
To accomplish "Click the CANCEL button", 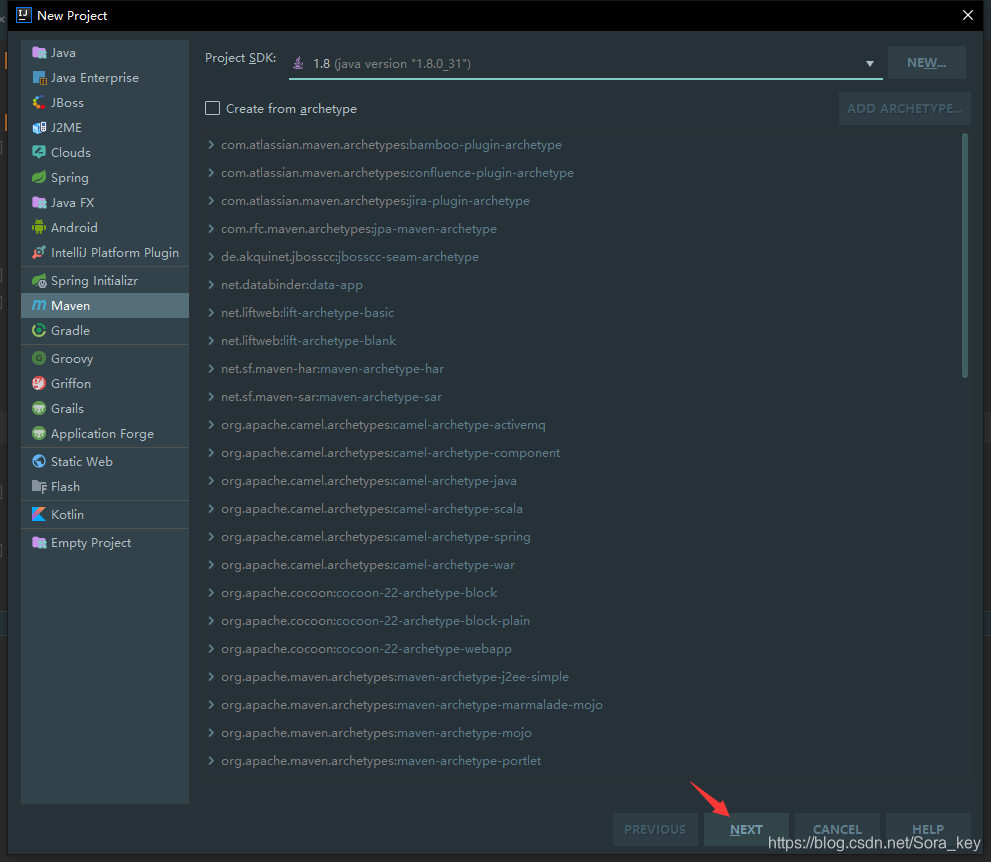I will (837, 829).
